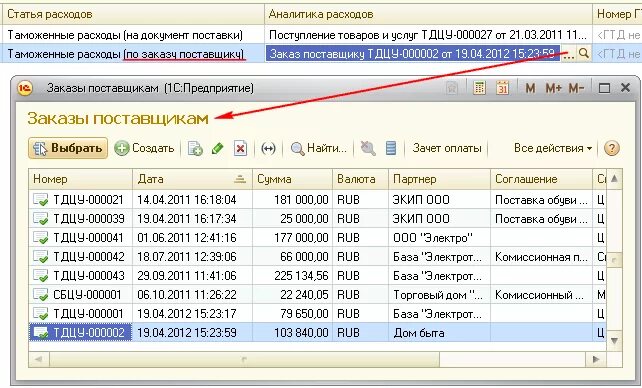
Task: Open the calendar icon in title bar
Action: pyautogui.click(x=502, y=88)
